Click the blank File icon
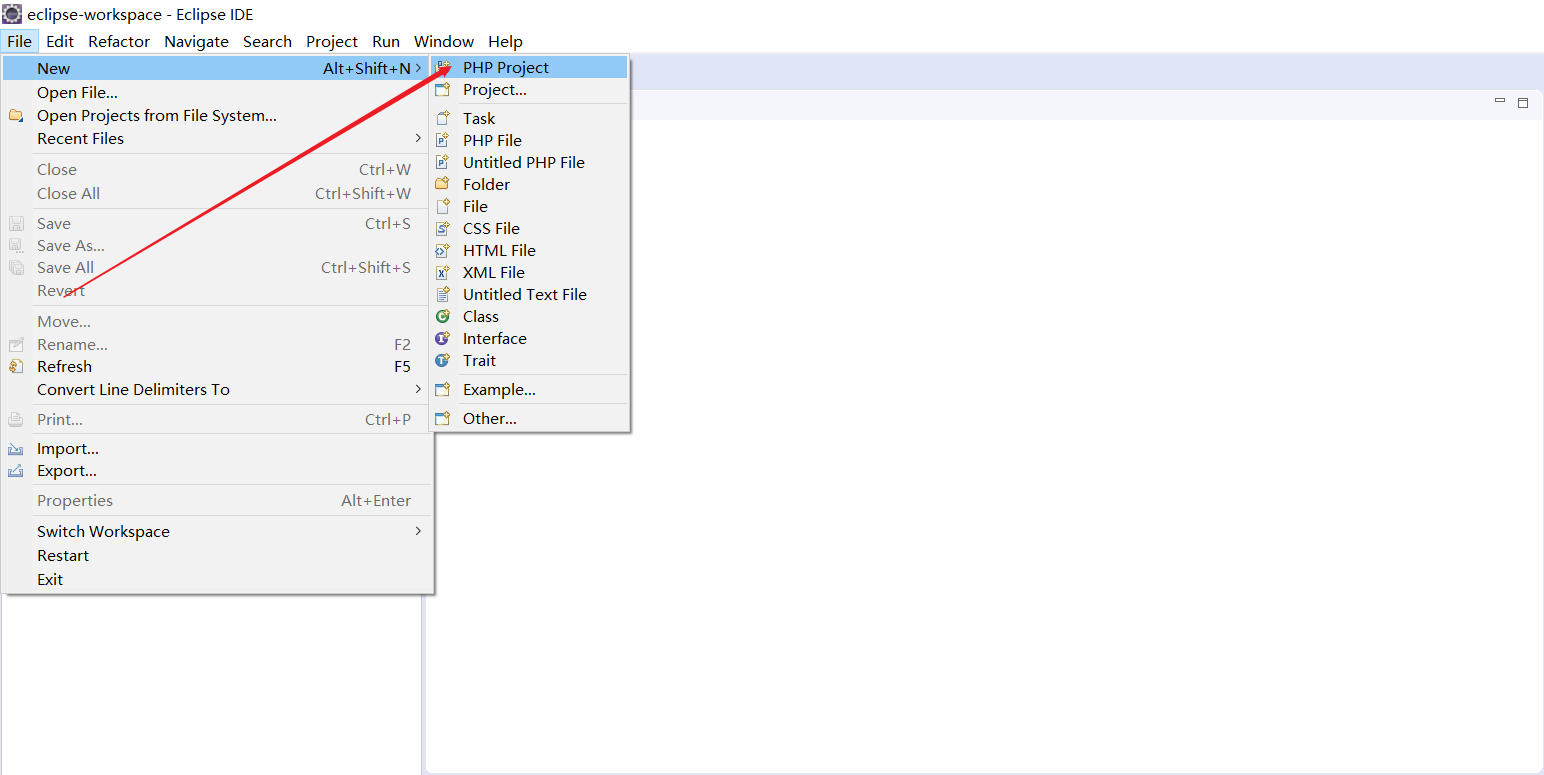The width and height of the screenshot is (1544, 775). click(x=443, y=206)
